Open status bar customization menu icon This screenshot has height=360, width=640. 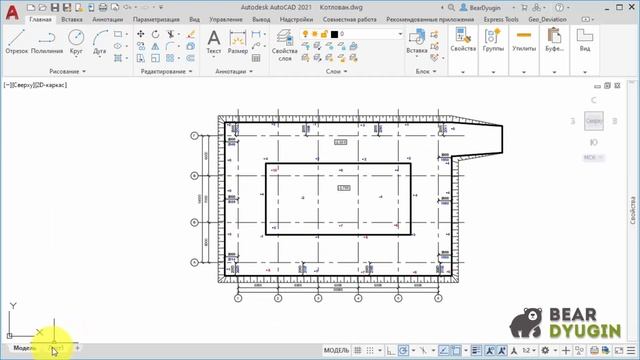[631, 350]
